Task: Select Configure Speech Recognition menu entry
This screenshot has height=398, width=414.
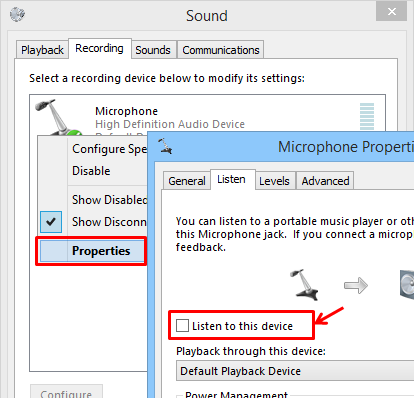Action: coord(110,149)
